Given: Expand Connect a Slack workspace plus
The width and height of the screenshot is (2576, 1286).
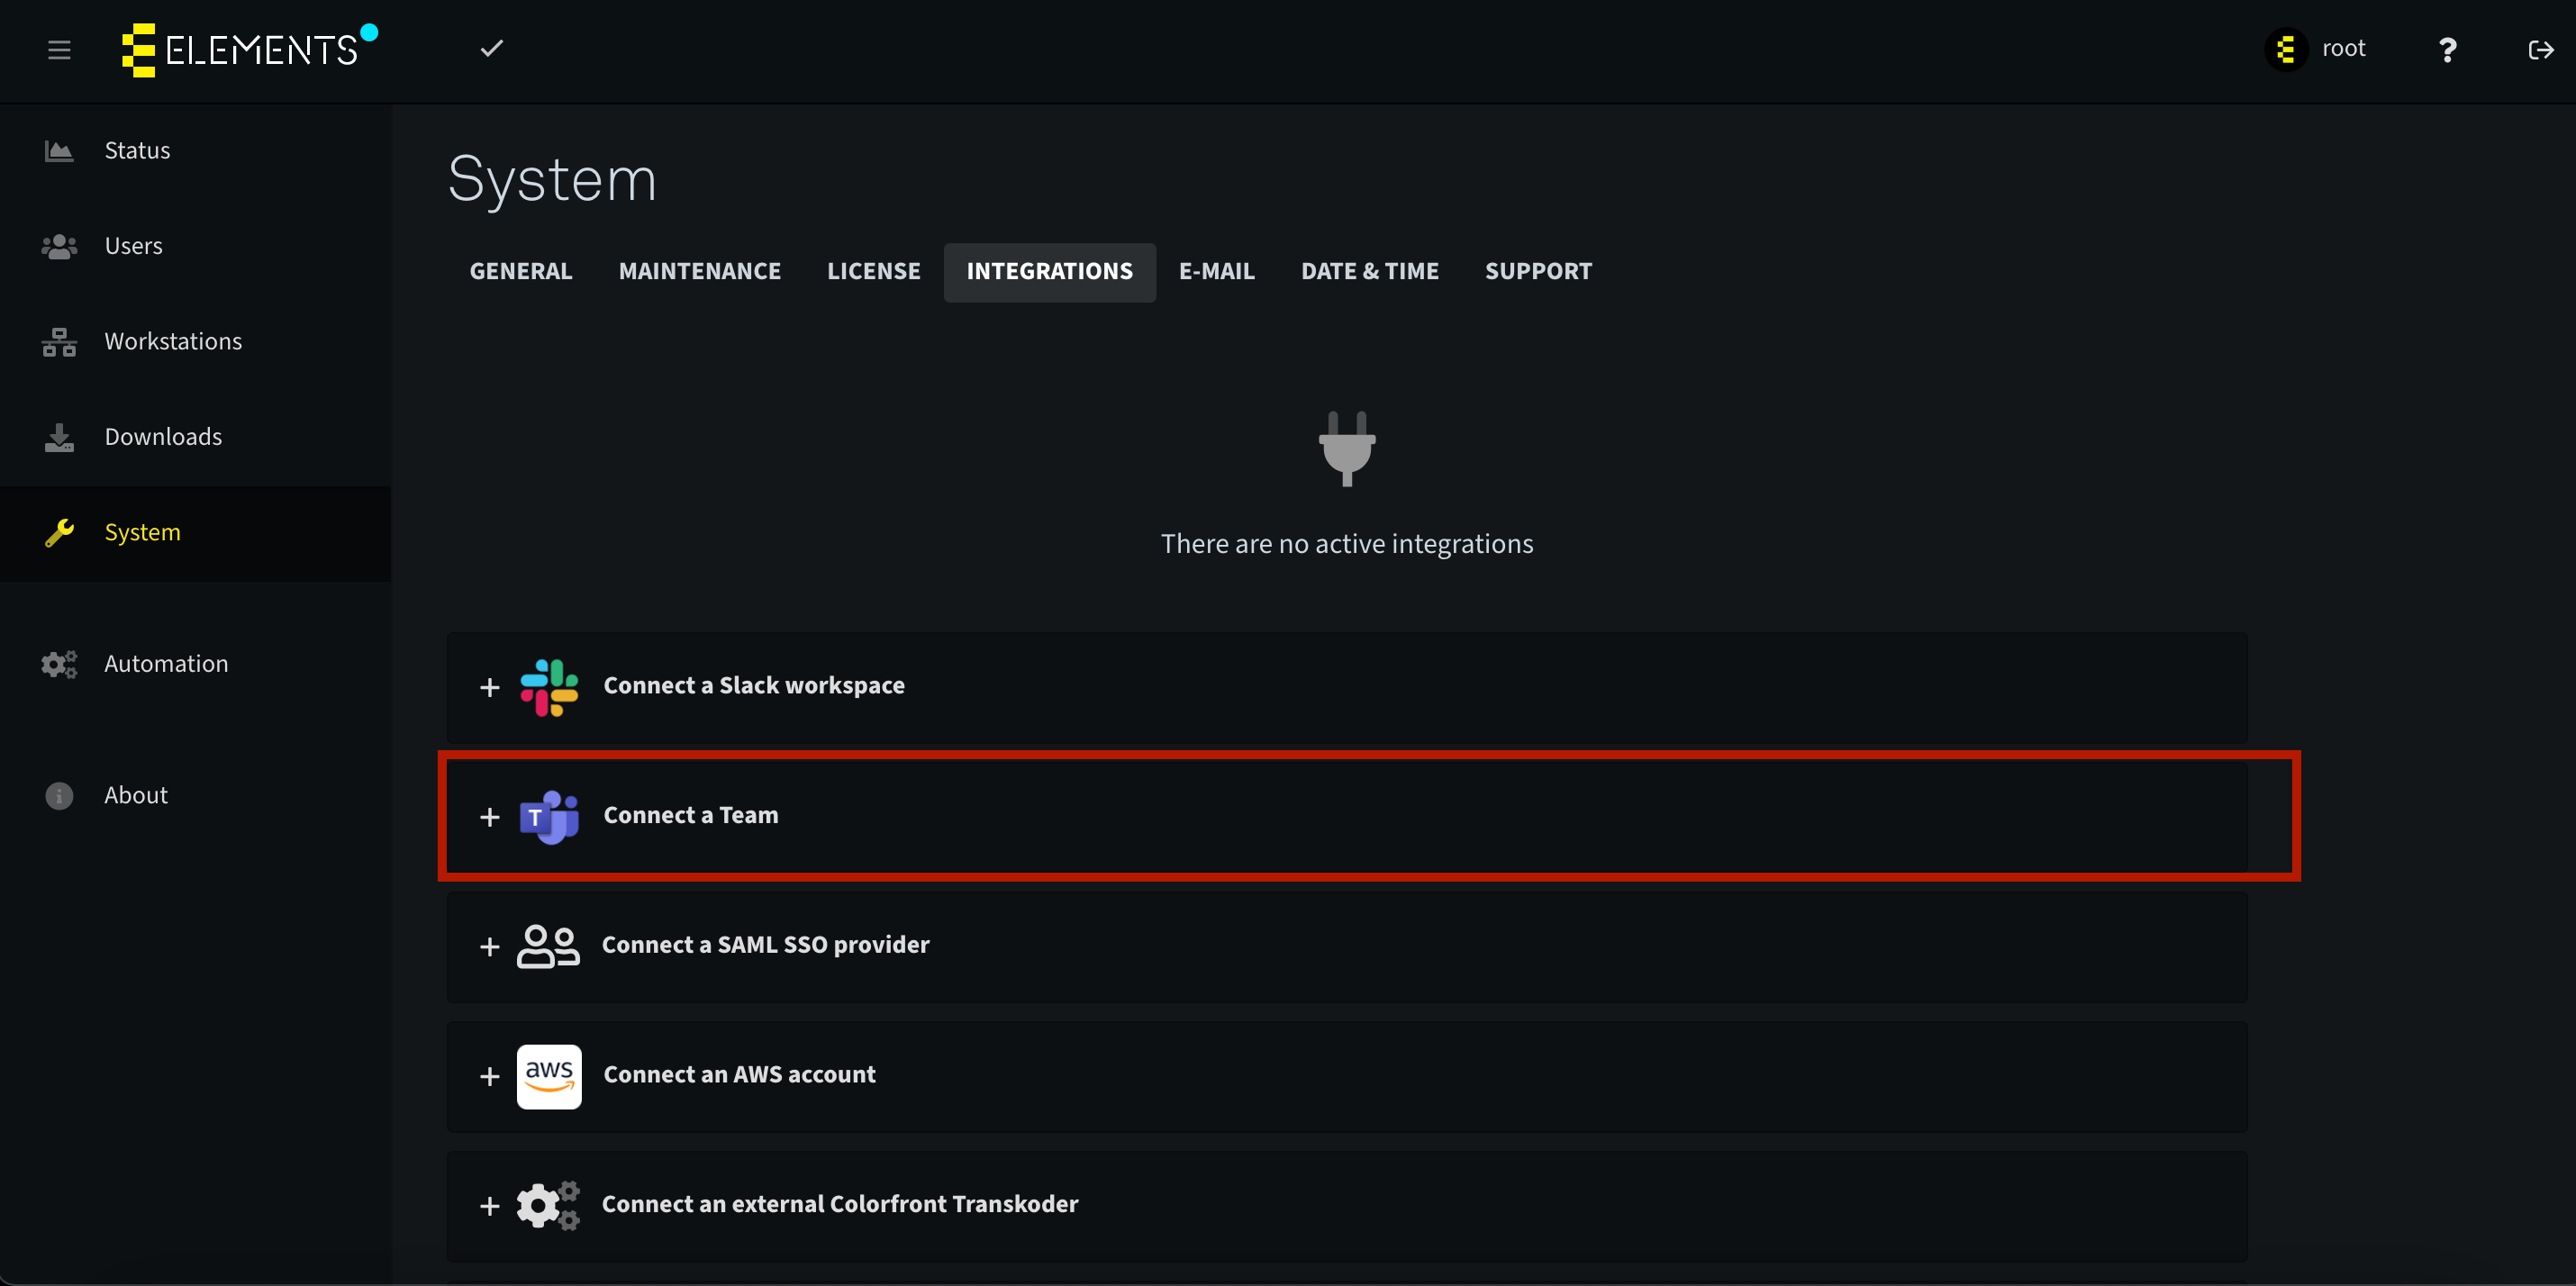Looking at the screenshot, I should [490, 687].
